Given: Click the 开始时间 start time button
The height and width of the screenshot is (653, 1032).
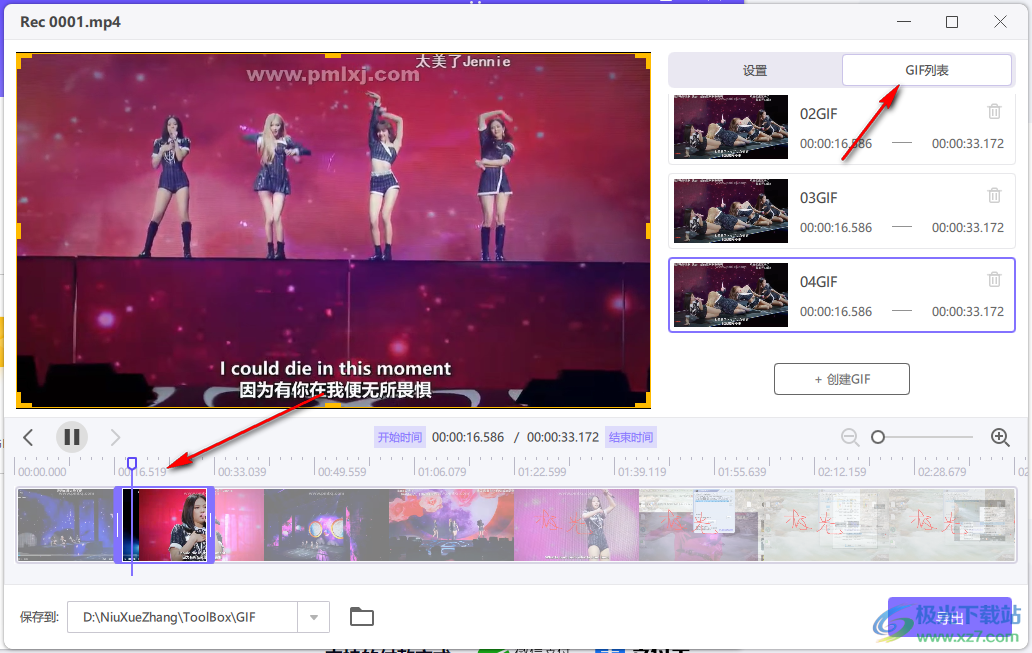Looking at the screenshot, I should (400, 437).
